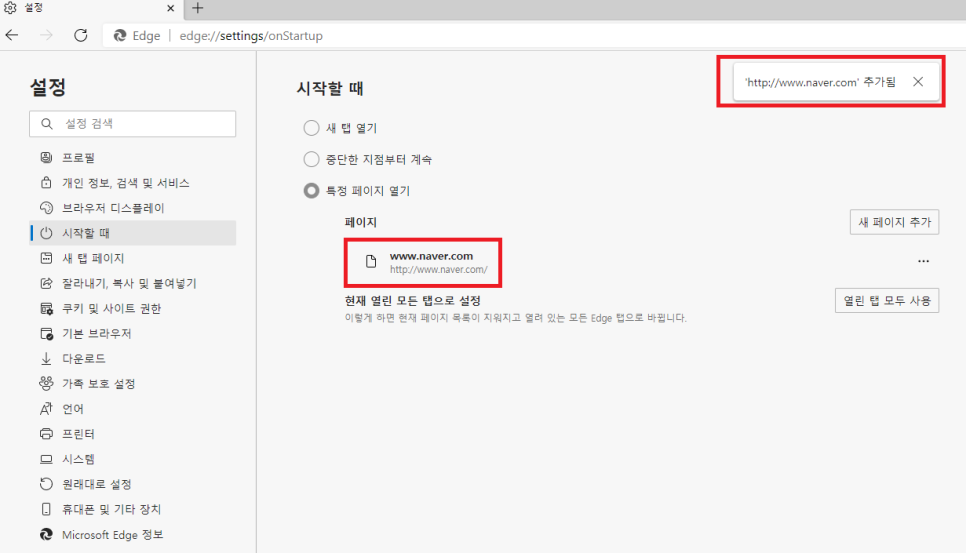This screenshot has height=553, width=966.
Task: Click the 쿠키 및 사이트 권한 icon
Action: pyautogui.click(x=46, y=309)
